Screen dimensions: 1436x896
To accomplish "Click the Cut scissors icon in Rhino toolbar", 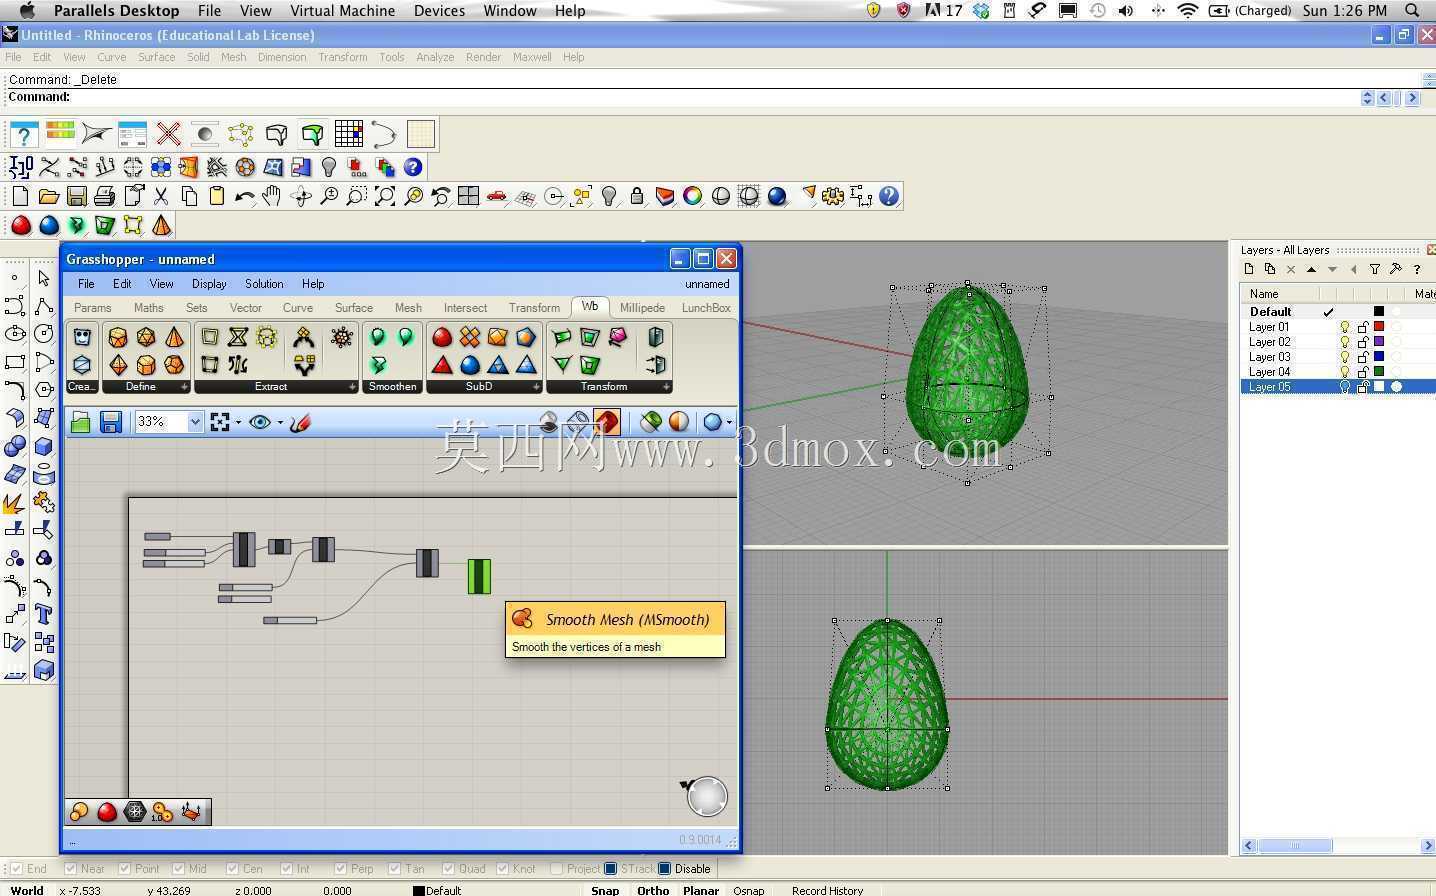I will point(161,197).
